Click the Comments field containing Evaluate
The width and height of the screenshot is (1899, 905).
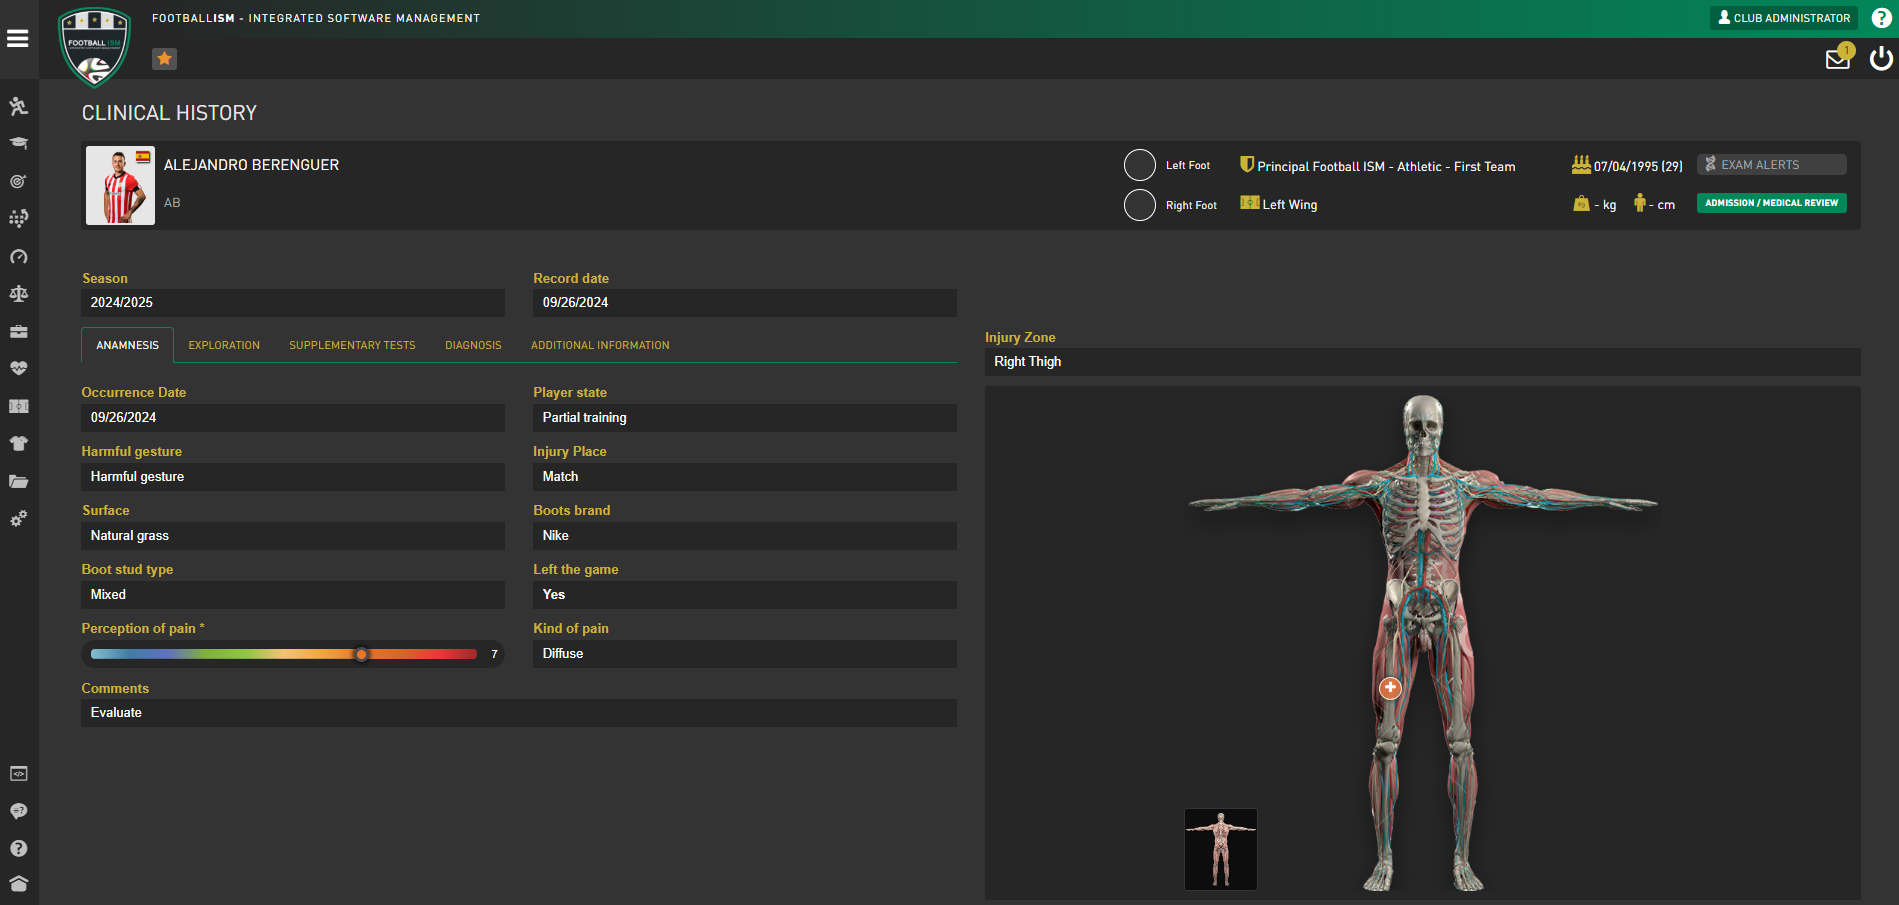(x=519, y=713)
